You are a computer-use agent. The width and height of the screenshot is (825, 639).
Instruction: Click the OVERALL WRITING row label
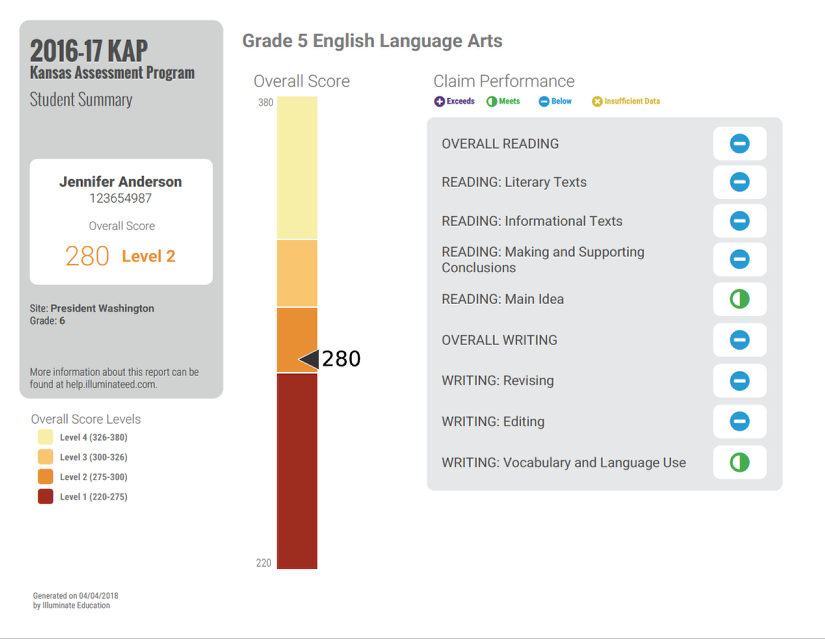(499, 340)
